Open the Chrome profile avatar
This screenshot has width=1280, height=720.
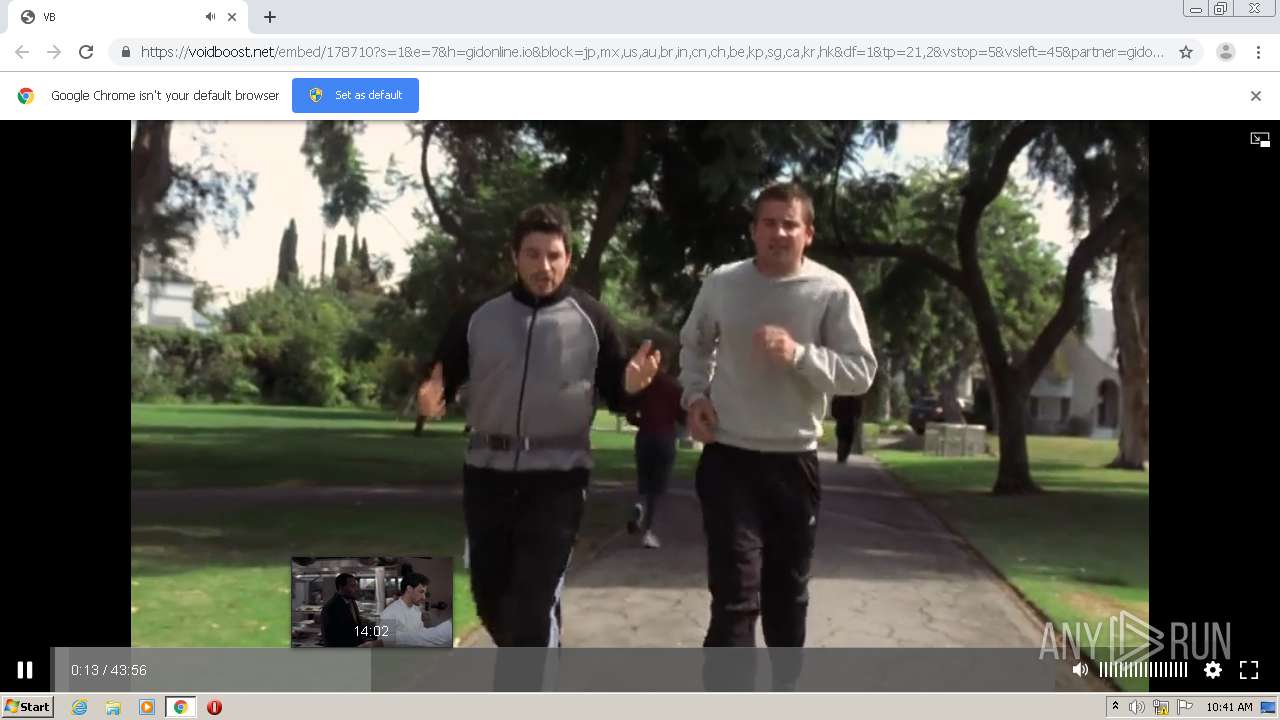point(1226,52)
